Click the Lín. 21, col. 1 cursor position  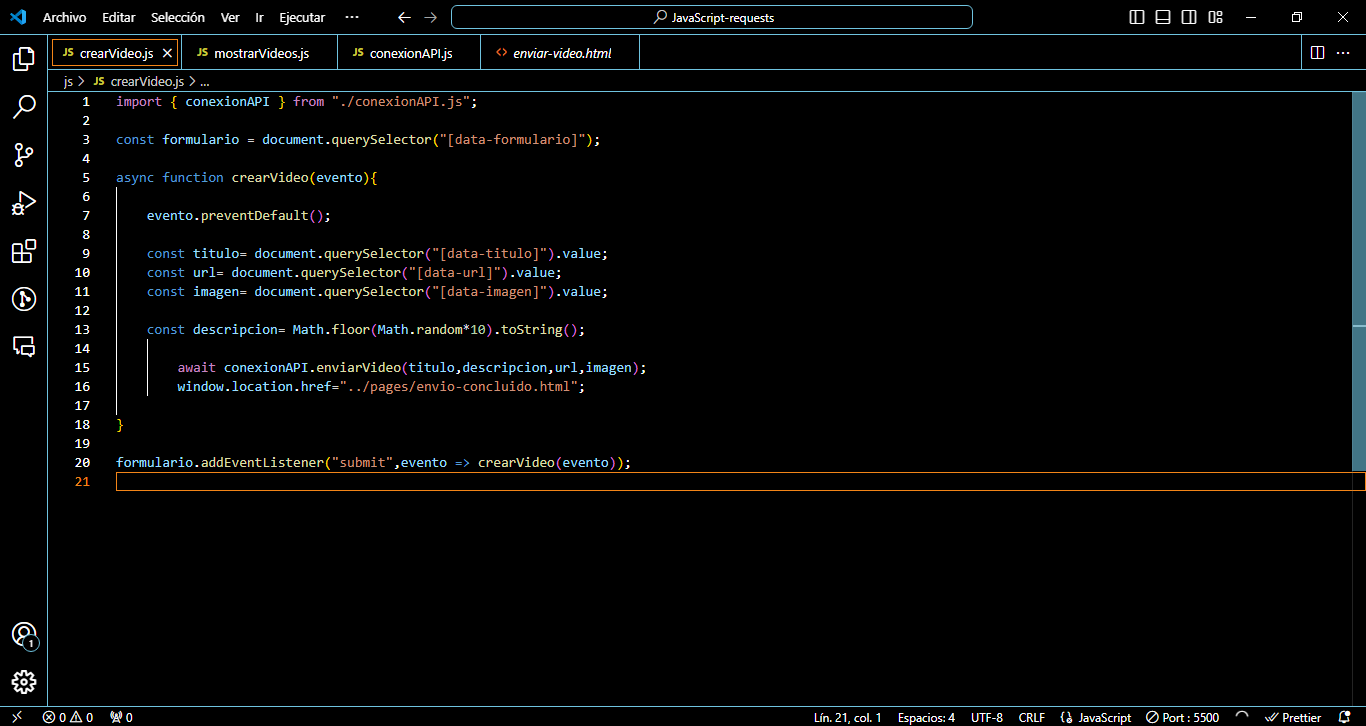pos(848,717)
